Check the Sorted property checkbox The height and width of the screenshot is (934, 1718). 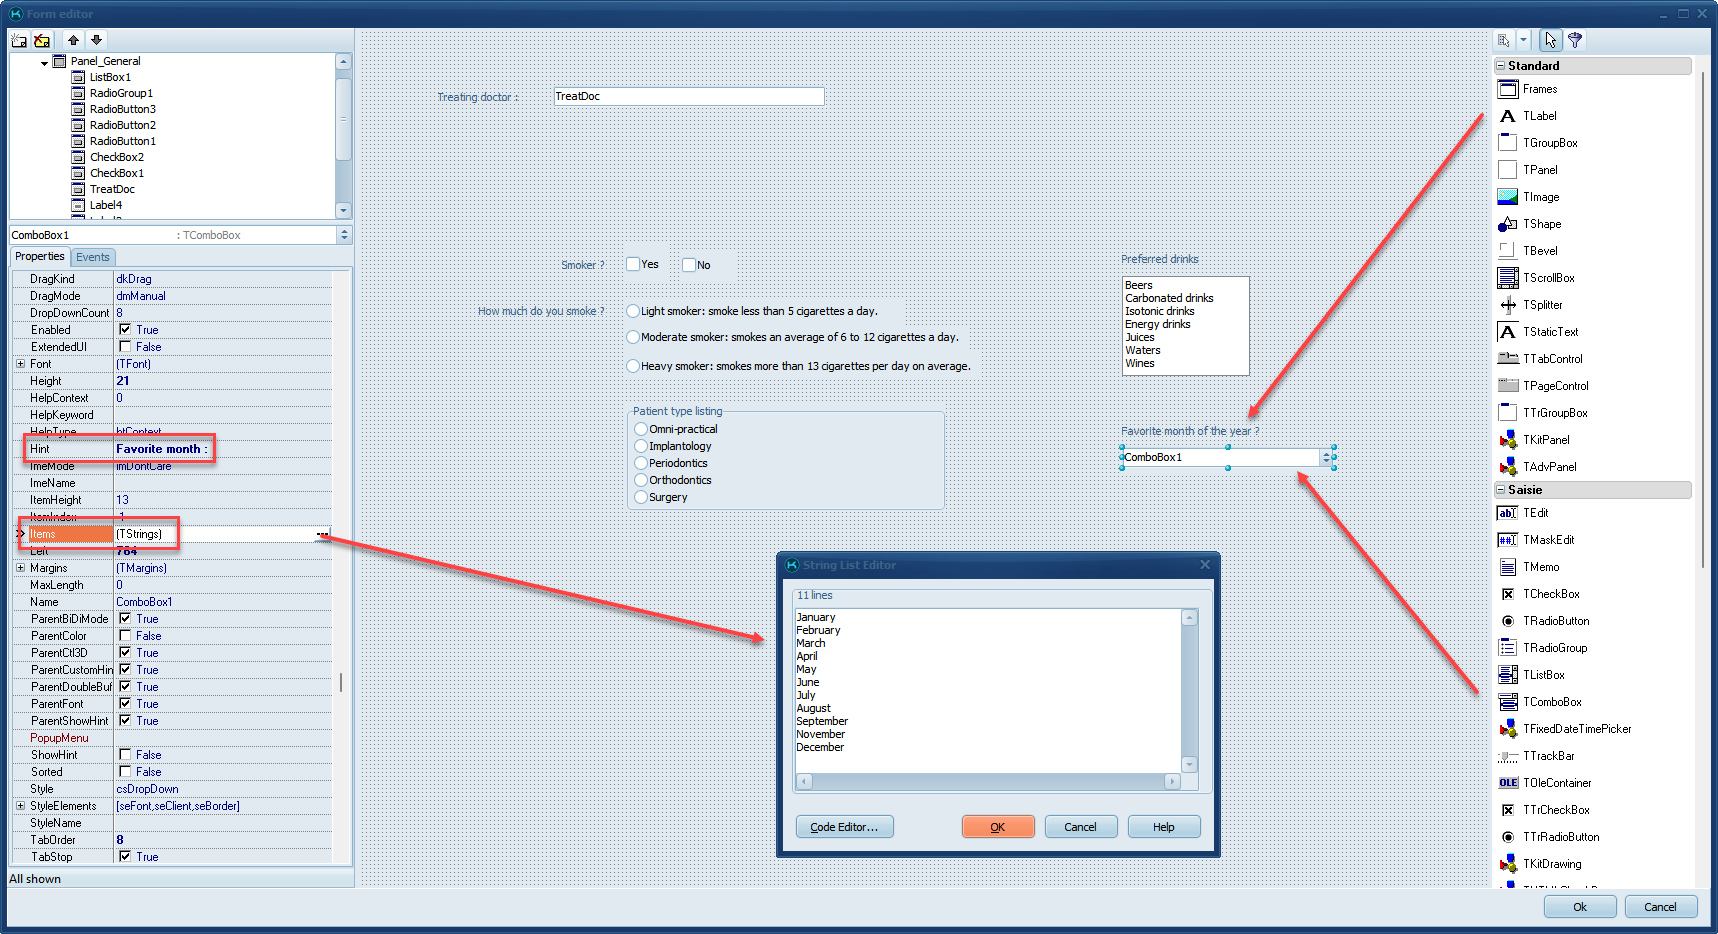(125, 772)
